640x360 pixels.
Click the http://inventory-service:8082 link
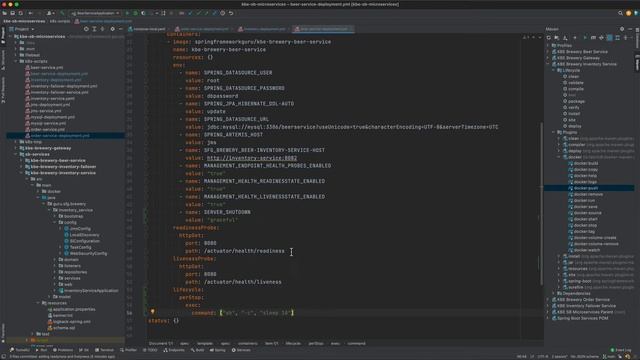coord(252,158)
